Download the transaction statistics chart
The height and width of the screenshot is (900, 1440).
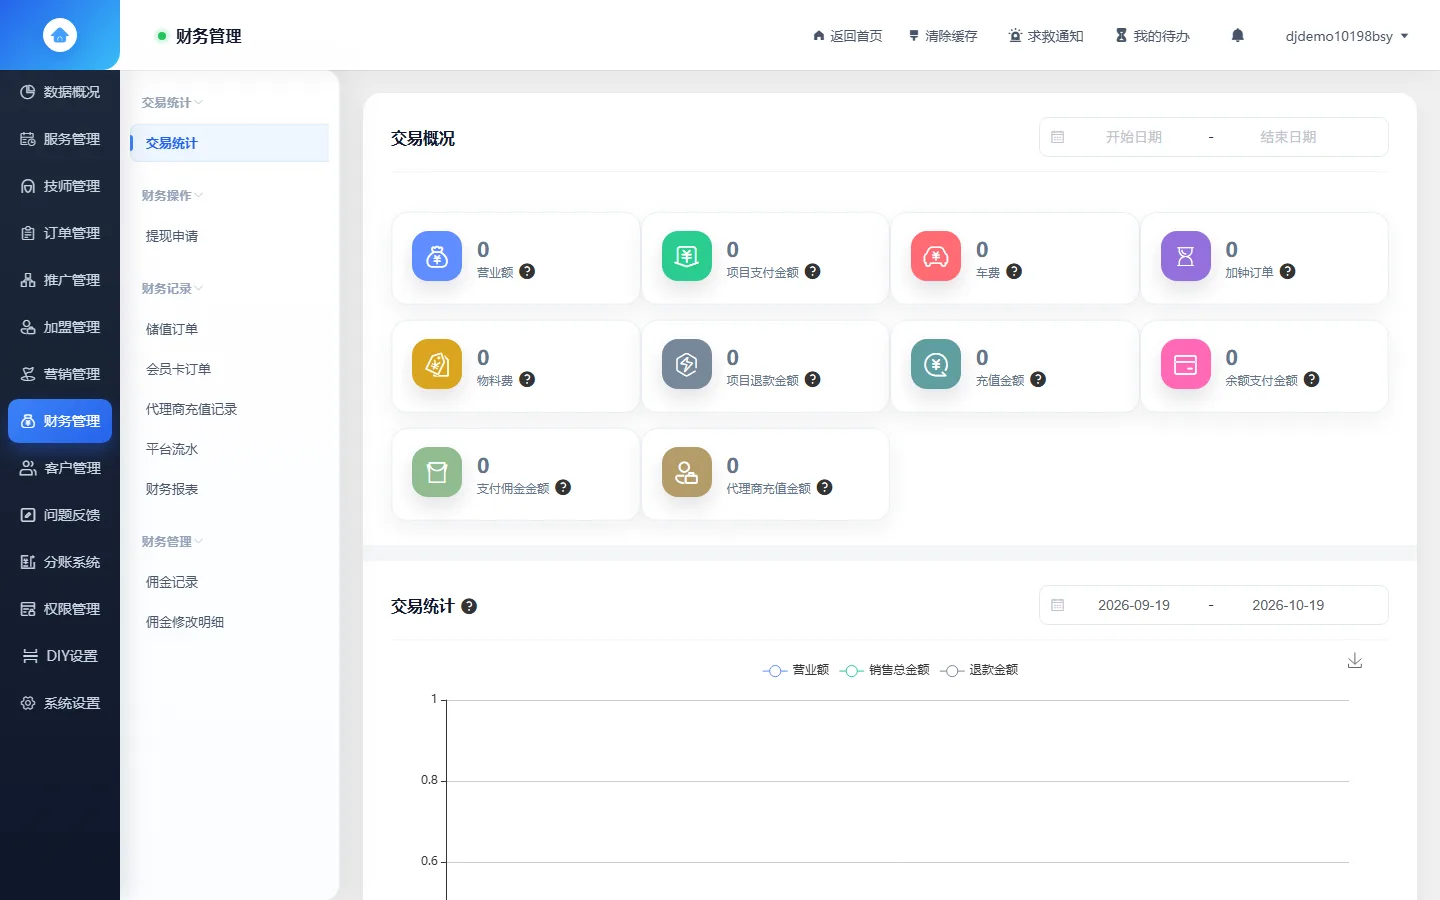click(x=1355, y=661)
